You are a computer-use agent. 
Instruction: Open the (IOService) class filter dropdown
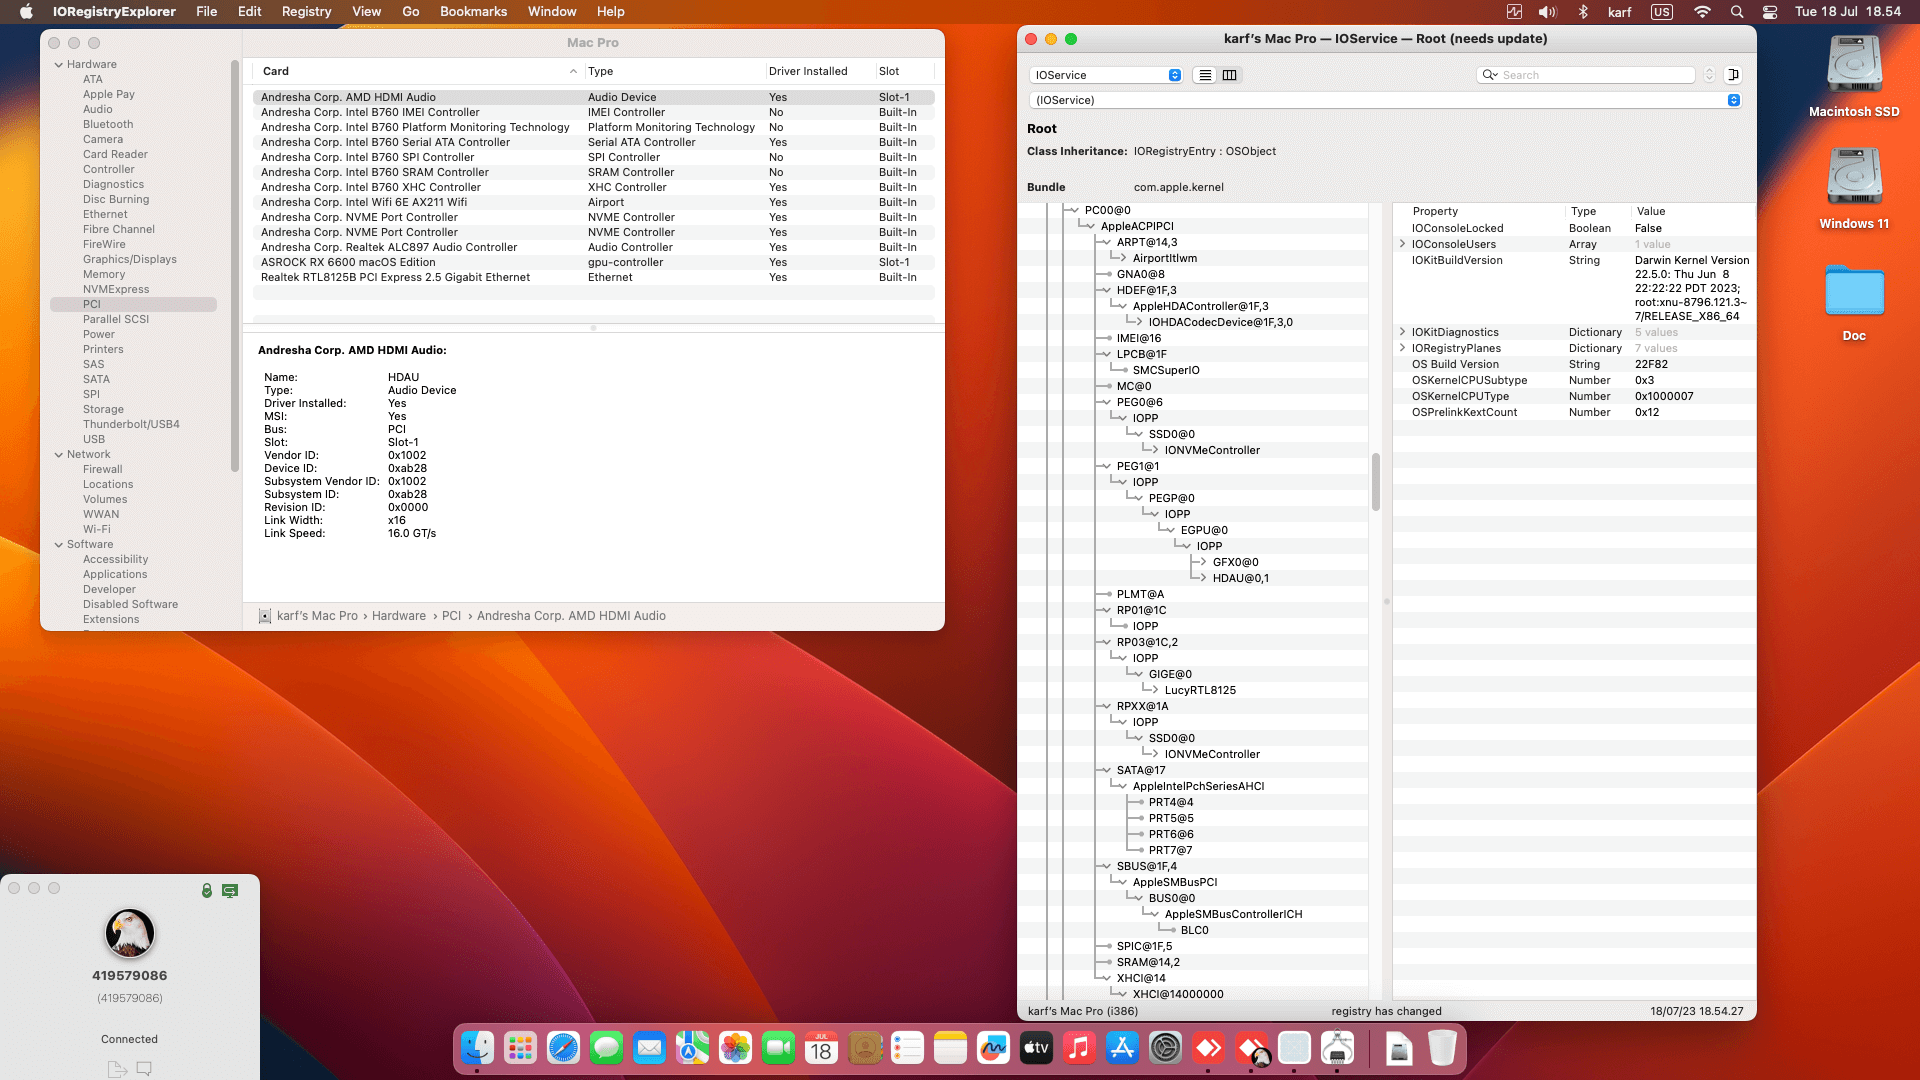click(1385, 100)
